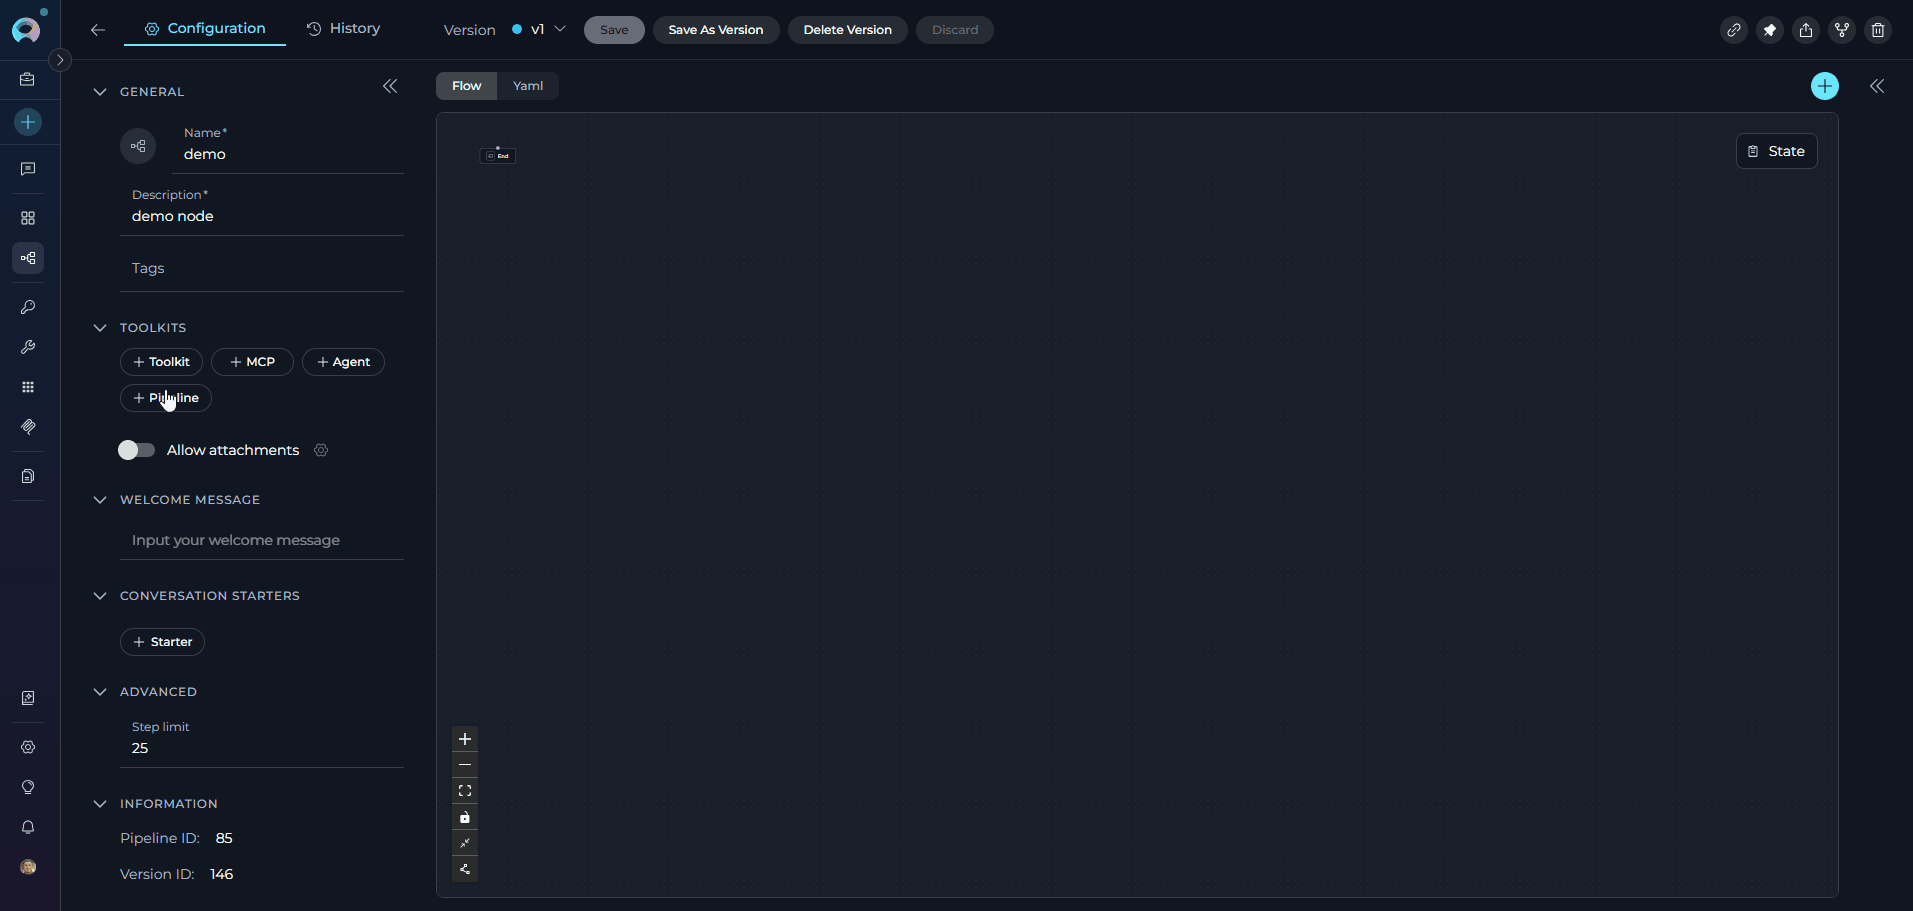
Task: Collapse the General section chevron
Action: [x=100, y=92]
